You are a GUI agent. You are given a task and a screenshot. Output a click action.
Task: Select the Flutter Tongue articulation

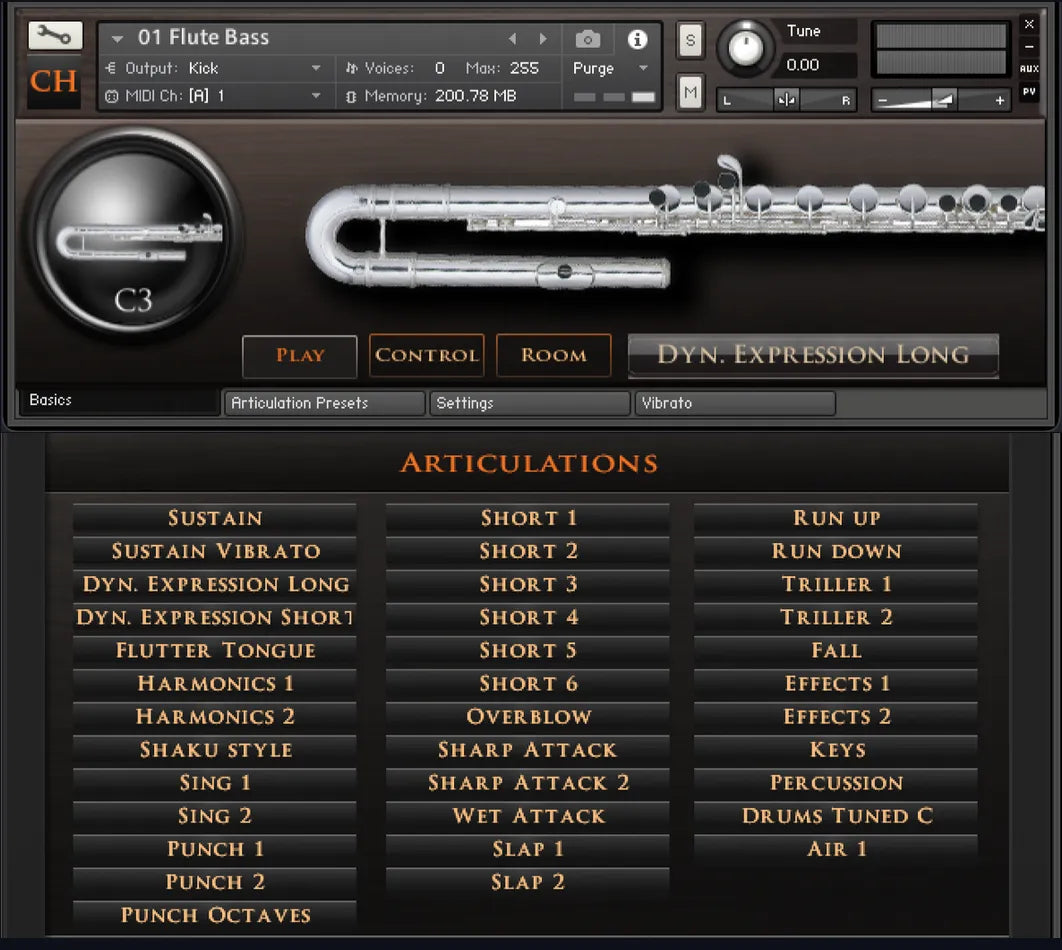pos(214,650)
